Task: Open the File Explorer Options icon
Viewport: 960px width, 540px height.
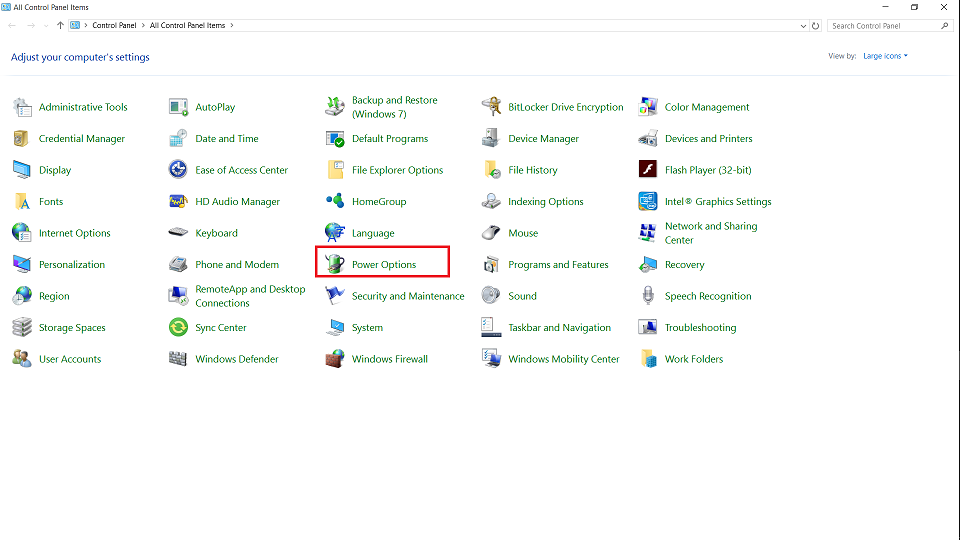Action: click(x=336, y=170)
